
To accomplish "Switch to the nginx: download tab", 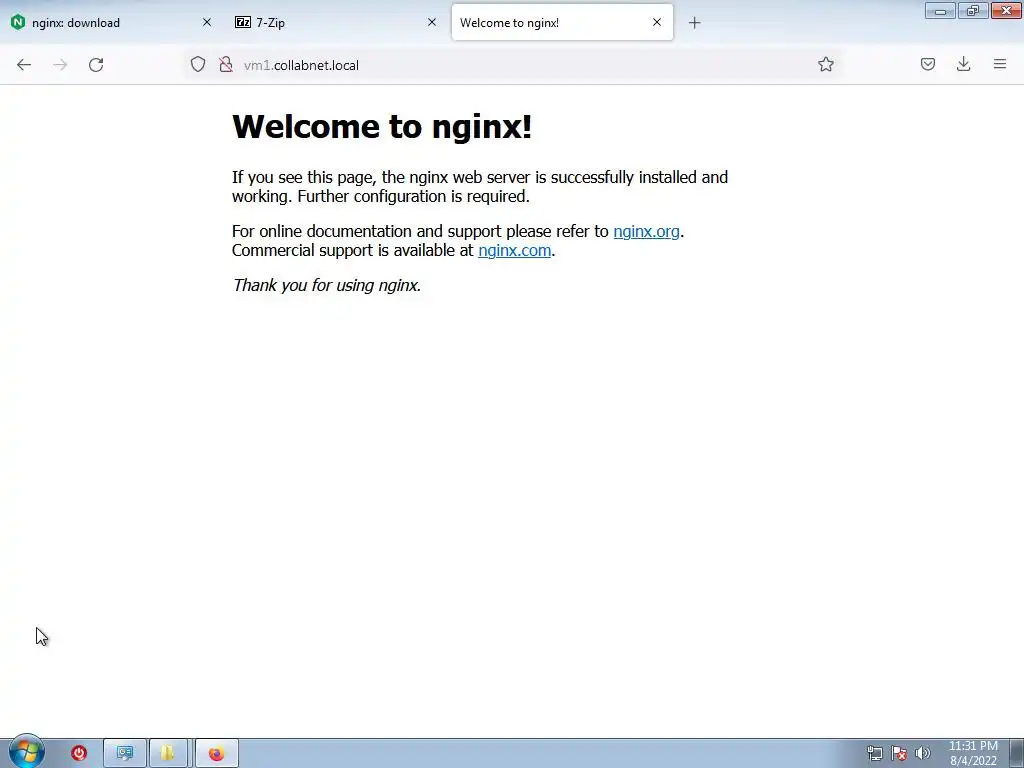I will click(x=111, y=23).
